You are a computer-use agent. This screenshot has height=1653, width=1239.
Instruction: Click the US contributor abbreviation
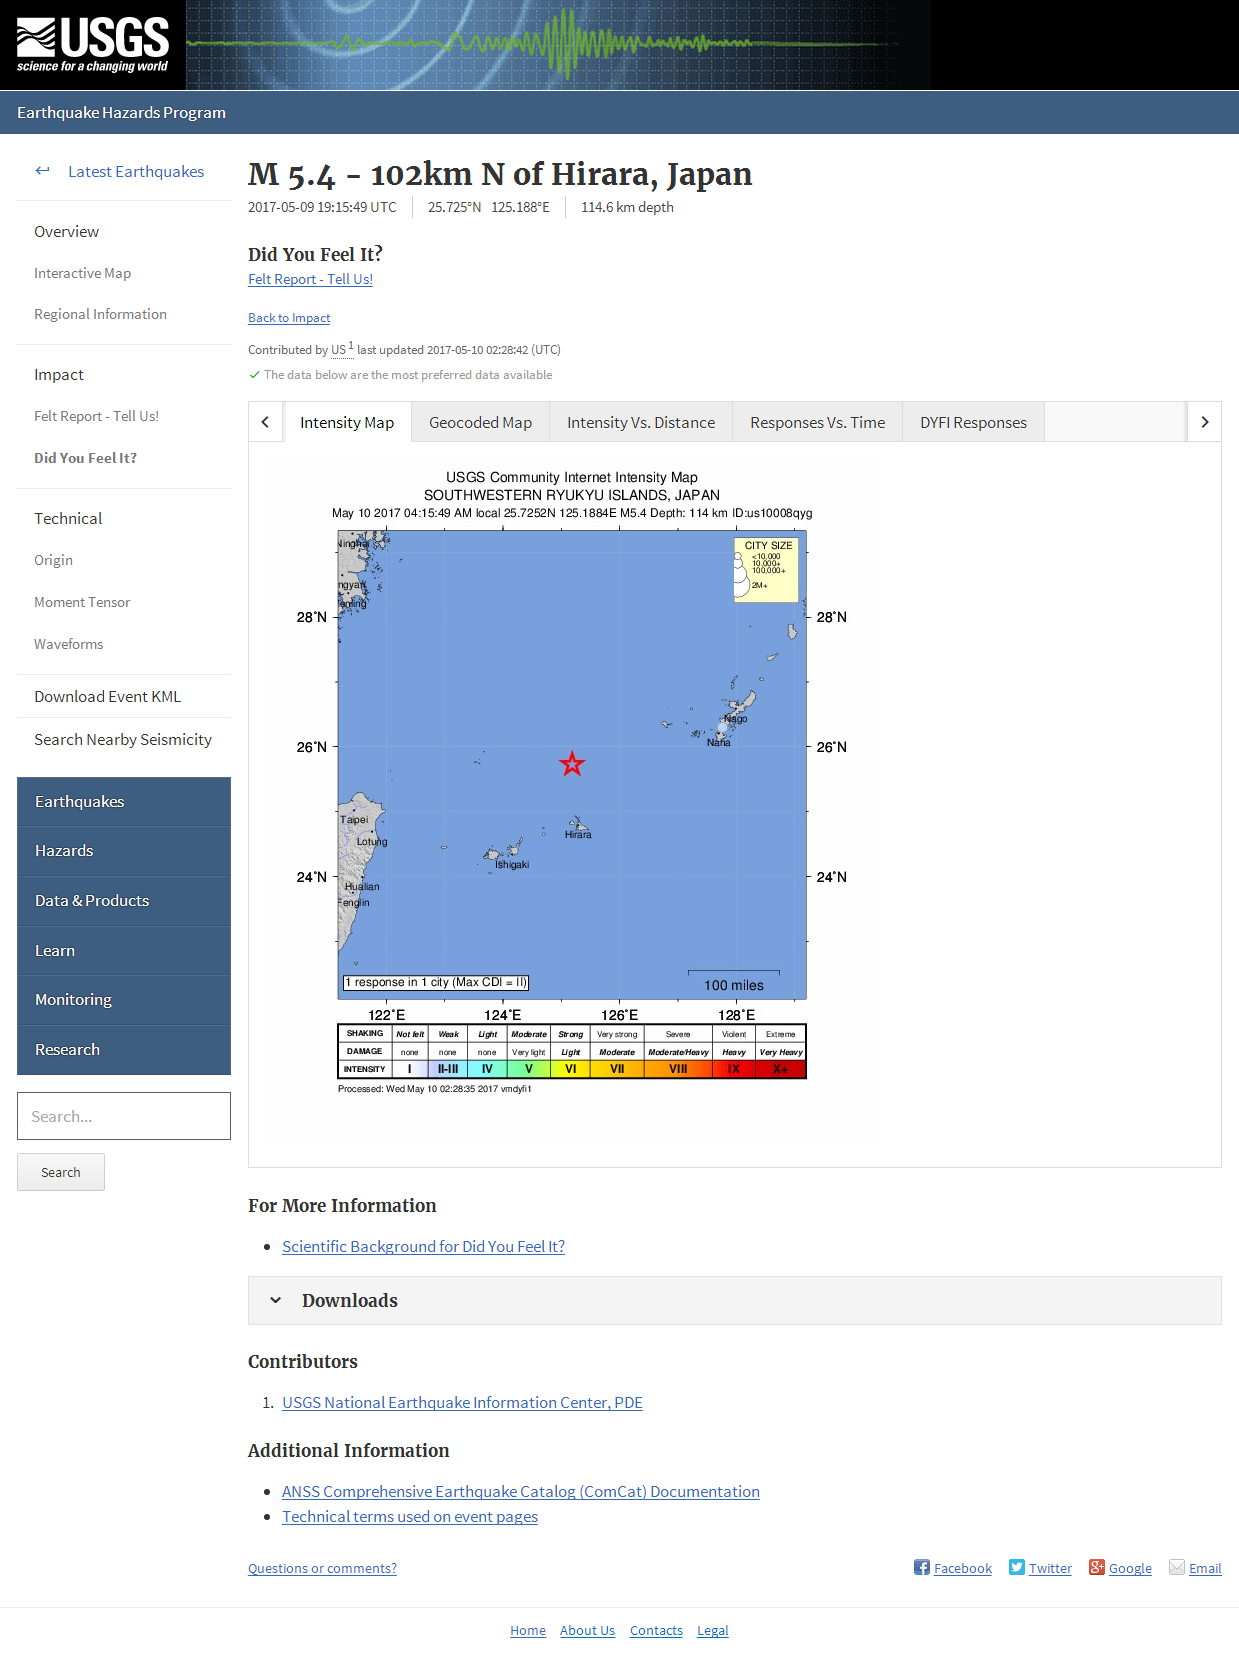[339, 350]
